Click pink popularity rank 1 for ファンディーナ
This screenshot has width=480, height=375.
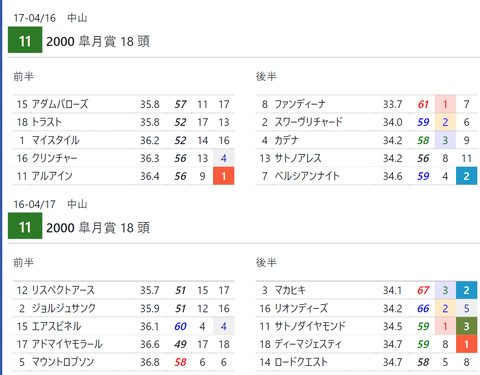445,104
